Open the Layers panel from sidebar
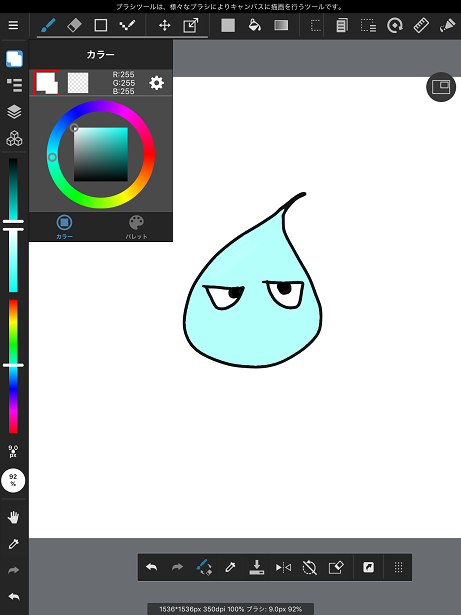The width and height of the screenshot is (461, 615). click(15, 112)
